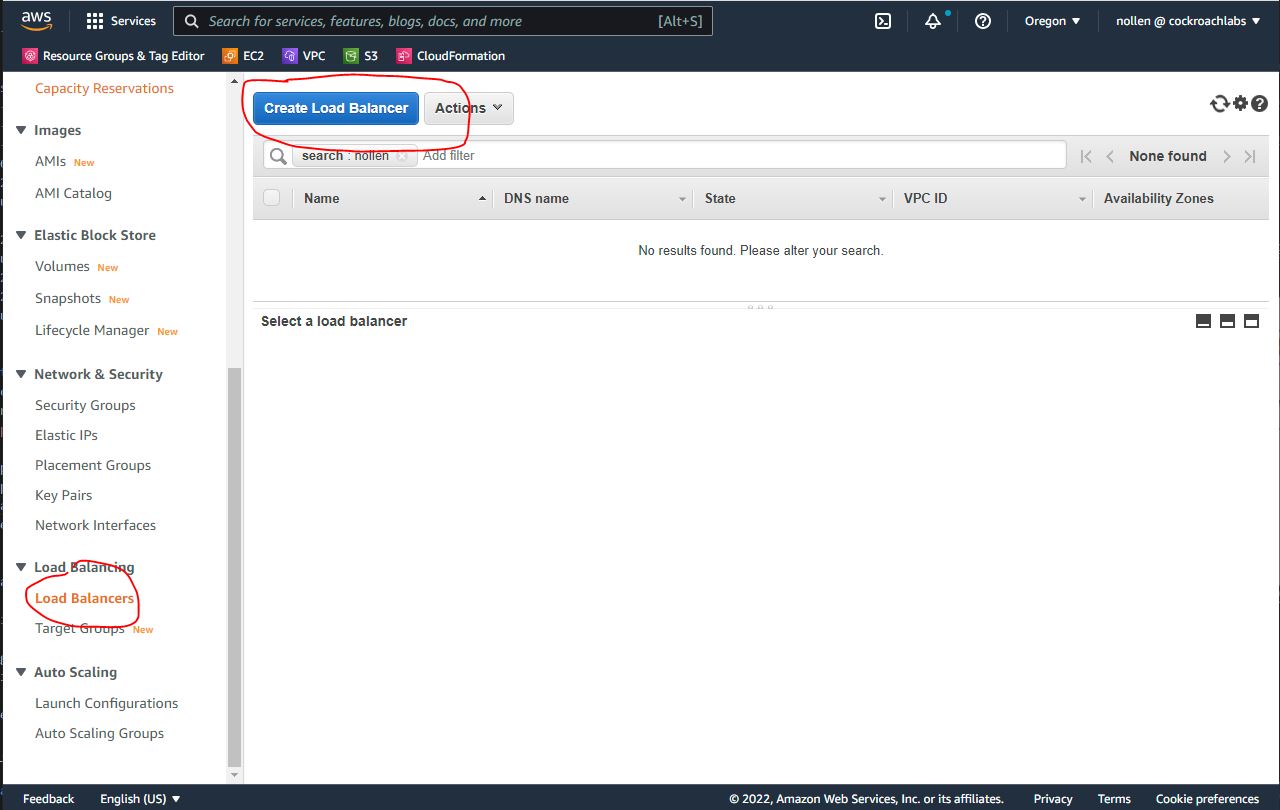
Task: Open Capacity Reservations in sidebar
Action: click(x=104, y=88)
